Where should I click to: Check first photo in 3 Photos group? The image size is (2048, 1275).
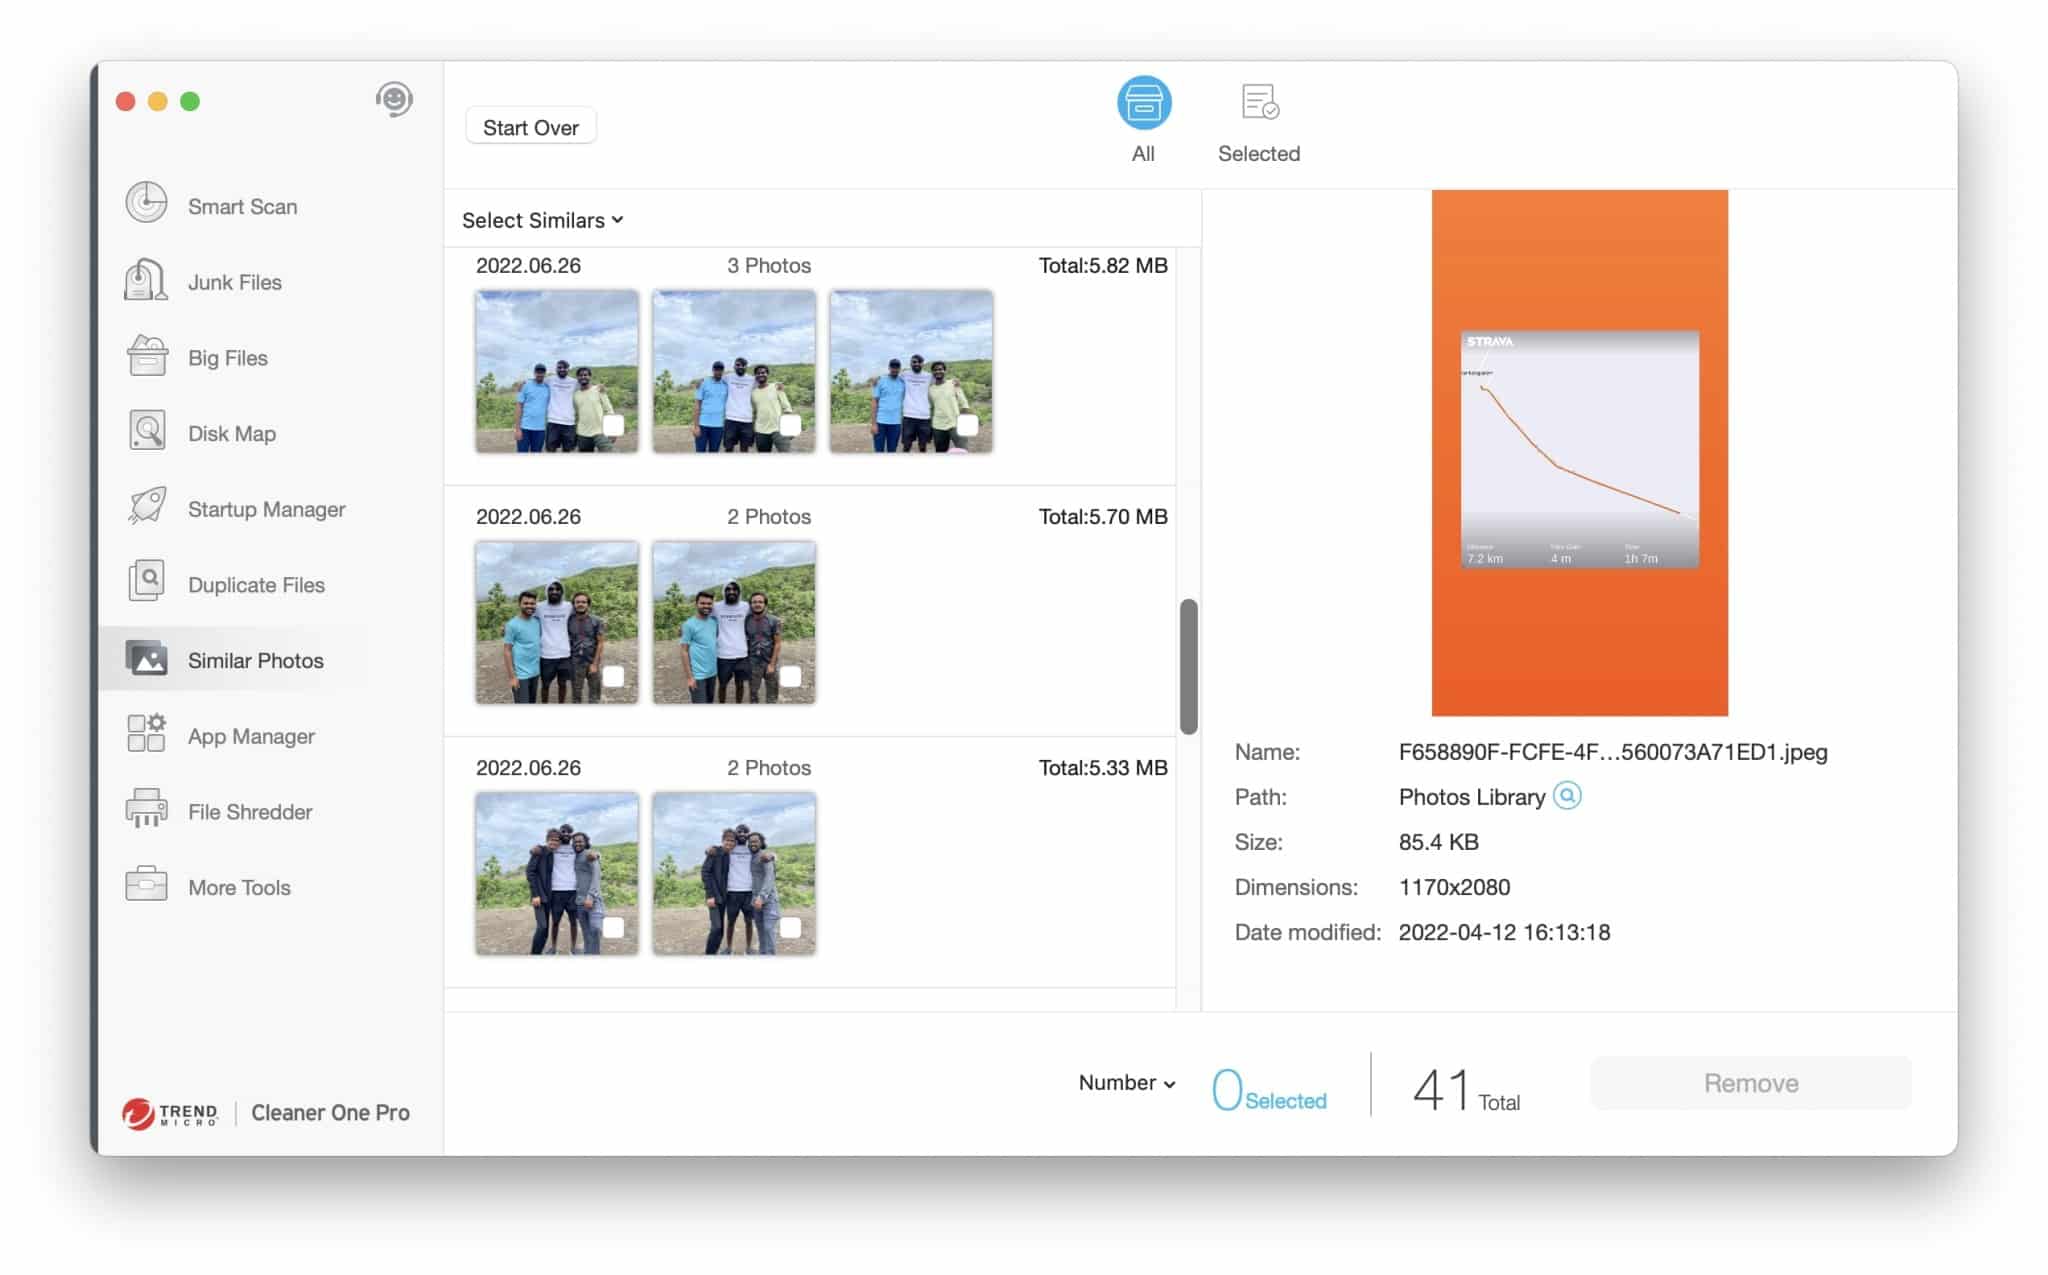coord(613,425)
